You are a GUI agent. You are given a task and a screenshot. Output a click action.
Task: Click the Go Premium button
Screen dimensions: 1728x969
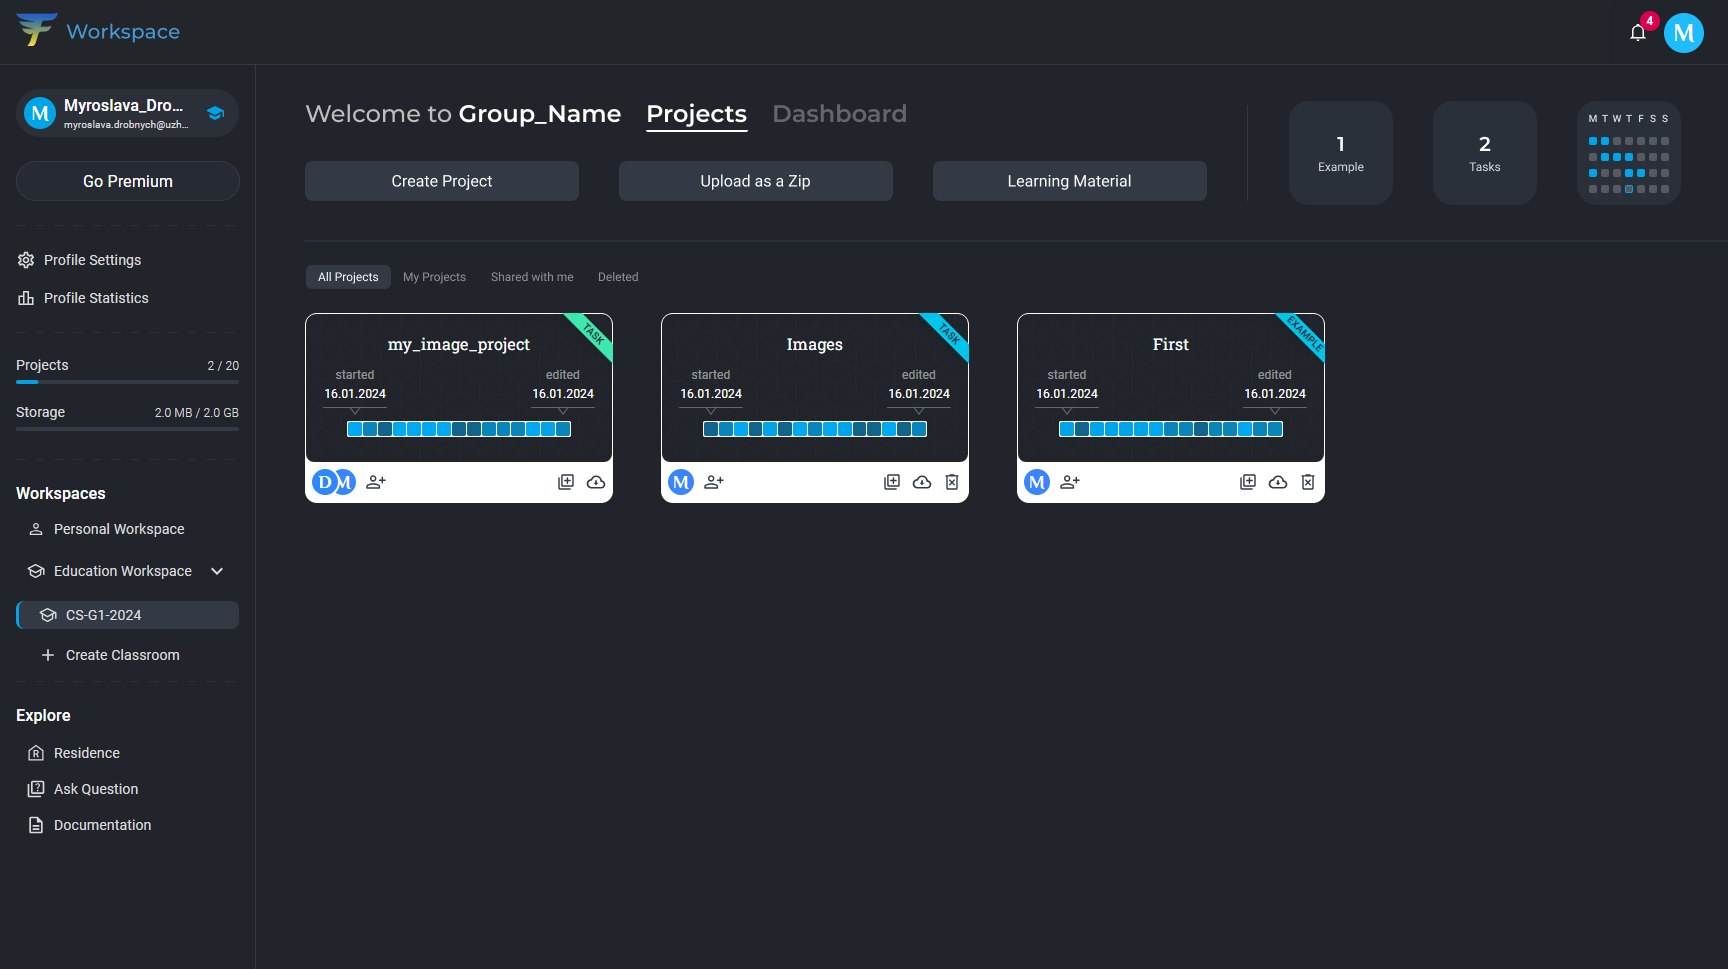127,181
